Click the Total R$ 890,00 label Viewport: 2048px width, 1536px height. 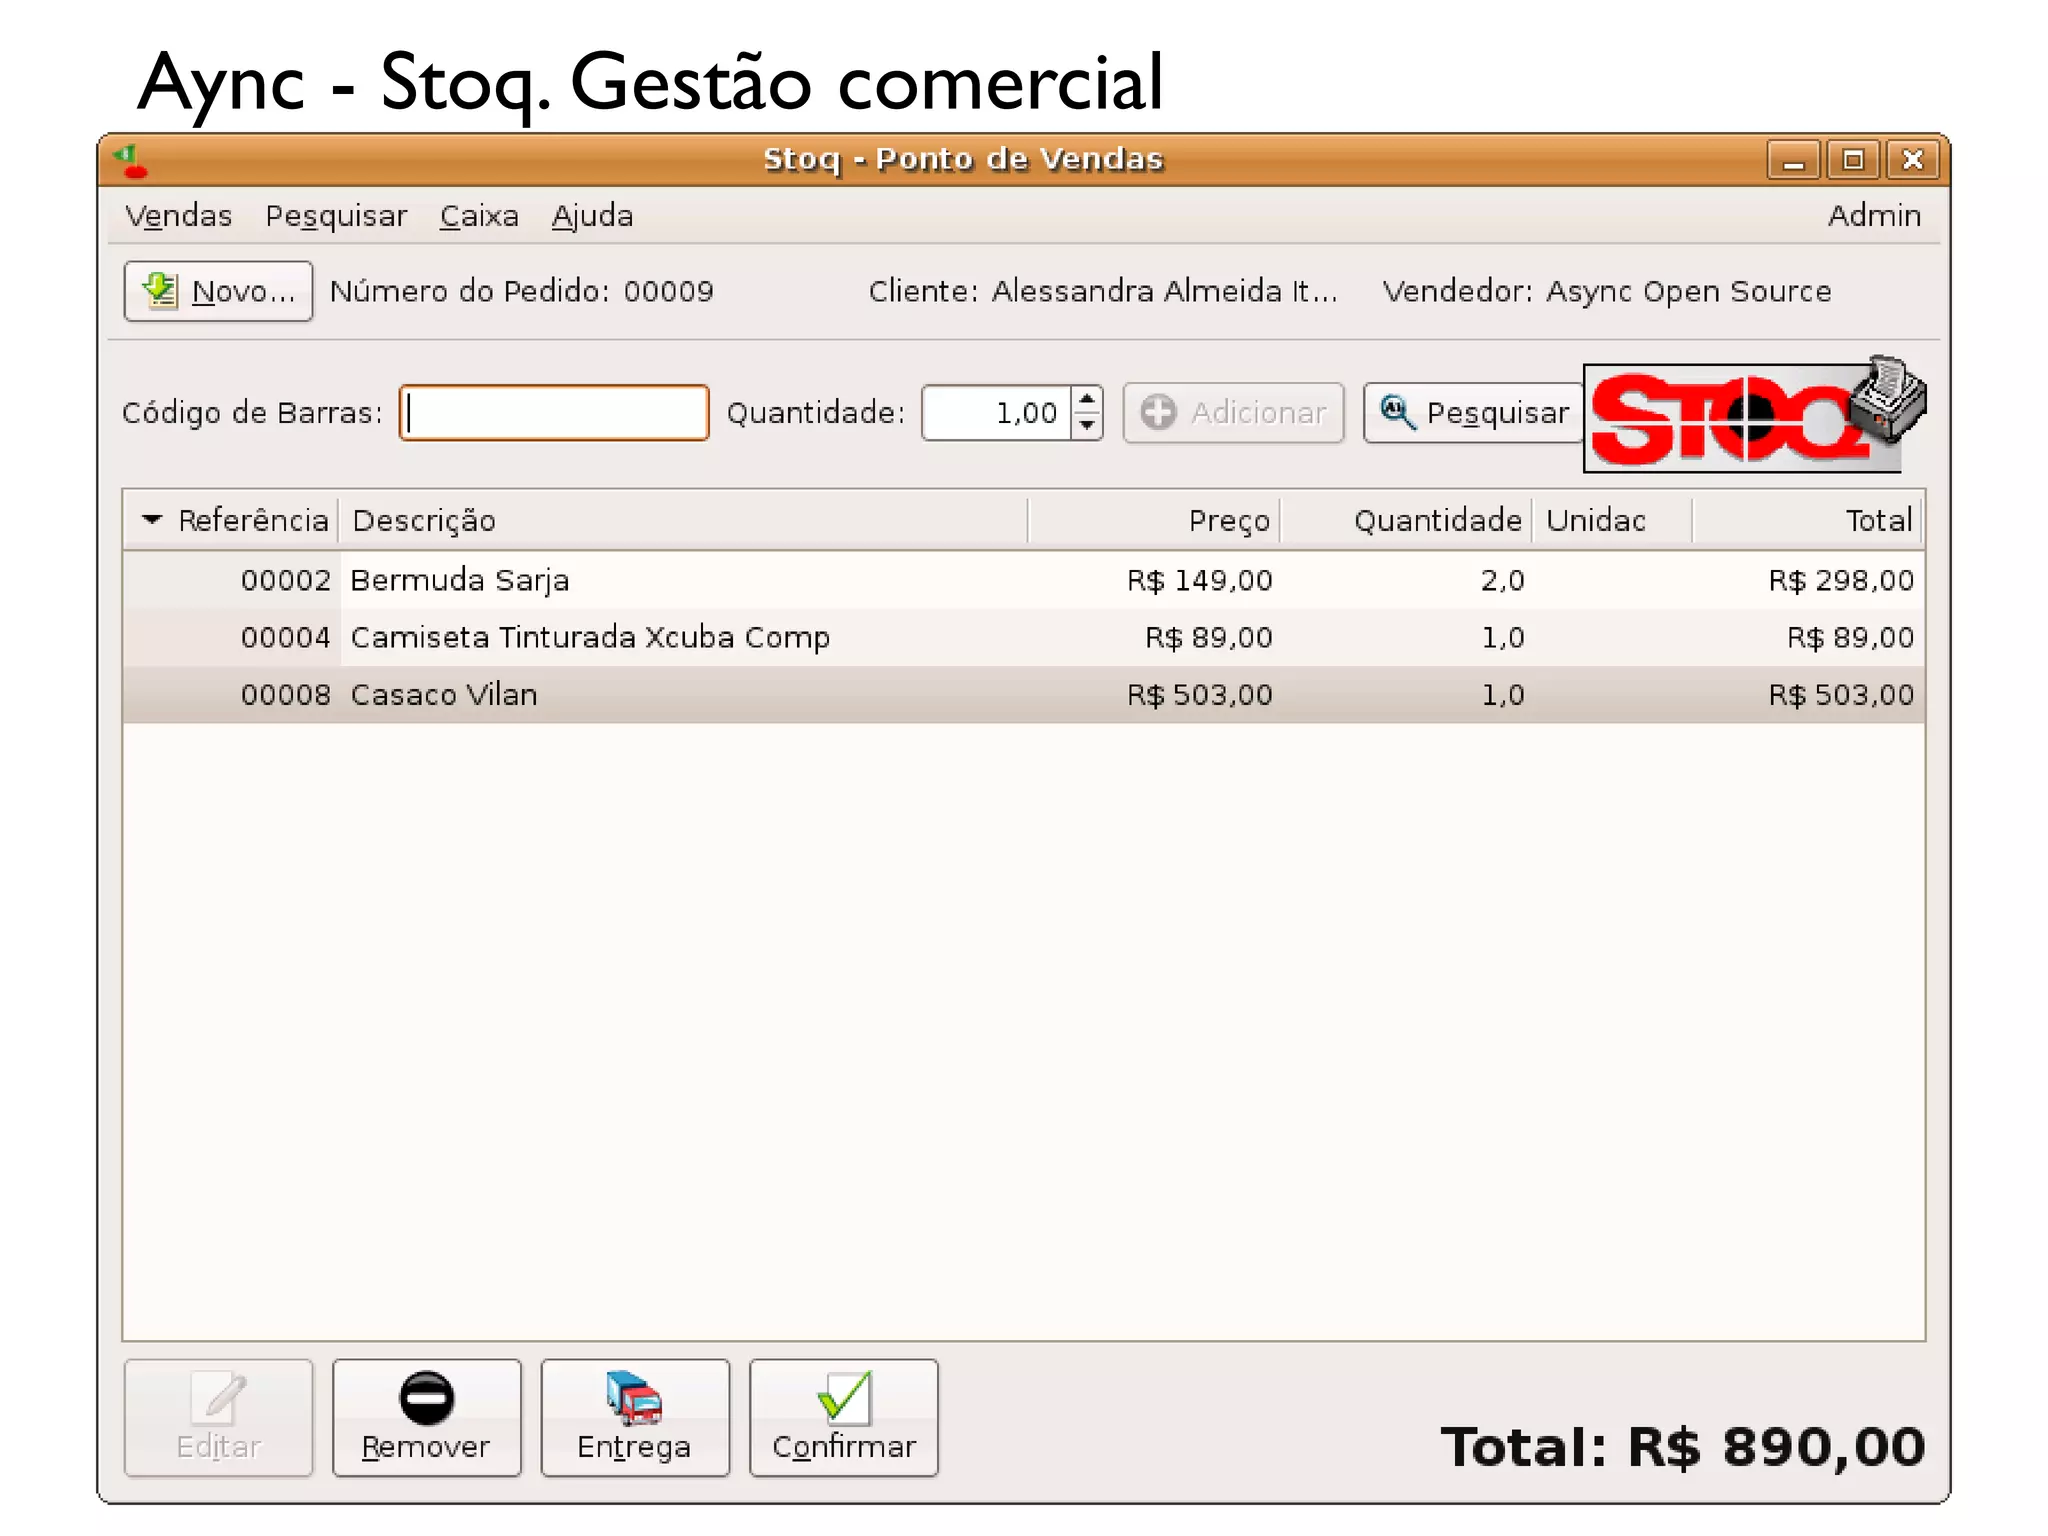click(1683, 1447)
